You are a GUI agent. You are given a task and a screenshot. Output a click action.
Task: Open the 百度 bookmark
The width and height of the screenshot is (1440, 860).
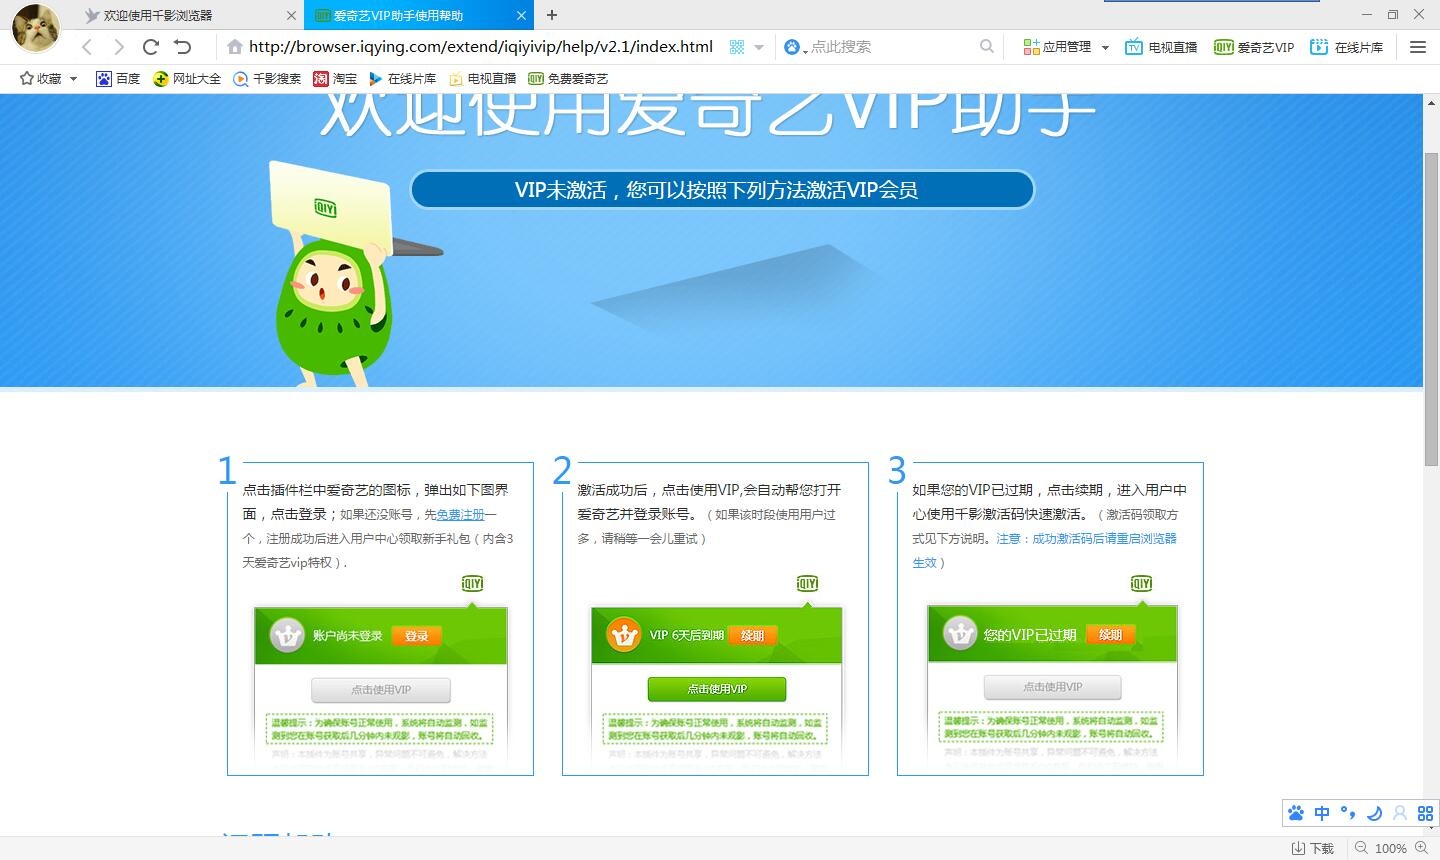118,79
